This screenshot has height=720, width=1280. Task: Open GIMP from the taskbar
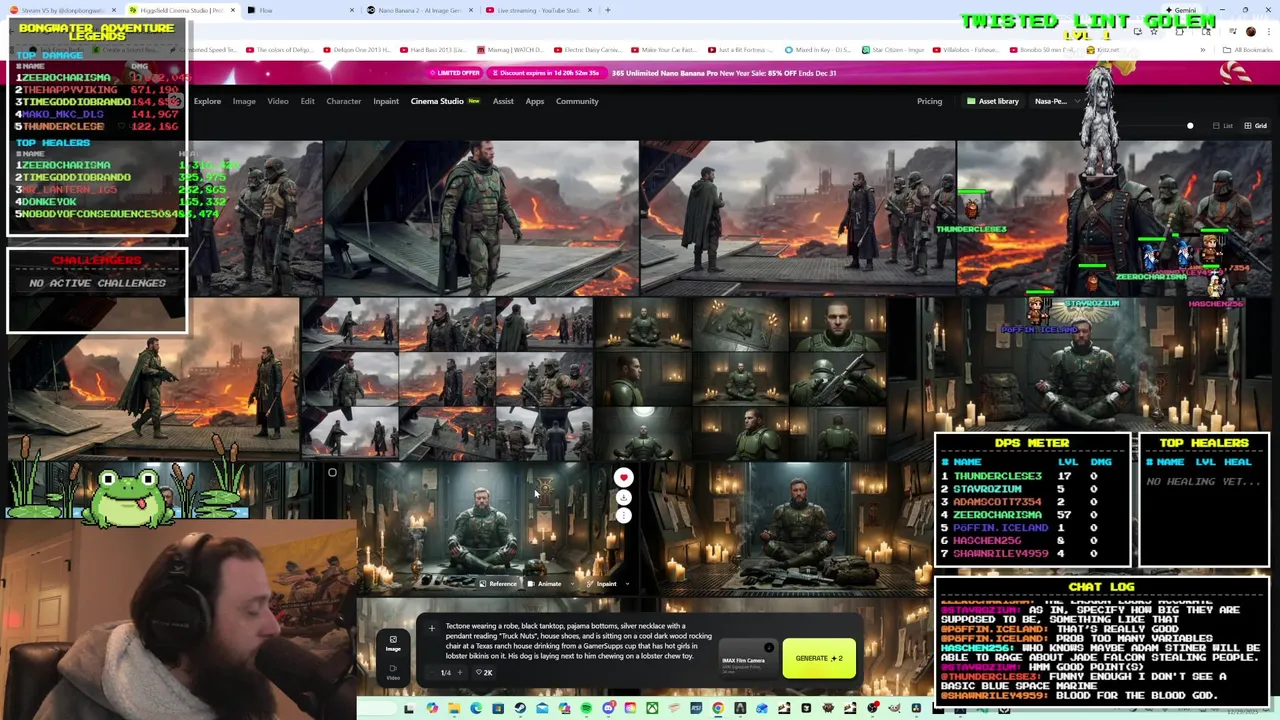[894, 709]
